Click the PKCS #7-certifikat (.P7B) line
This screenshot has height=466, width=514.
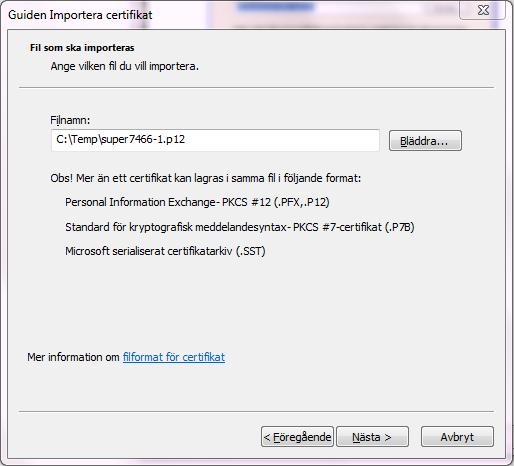[x=239, y=227]
